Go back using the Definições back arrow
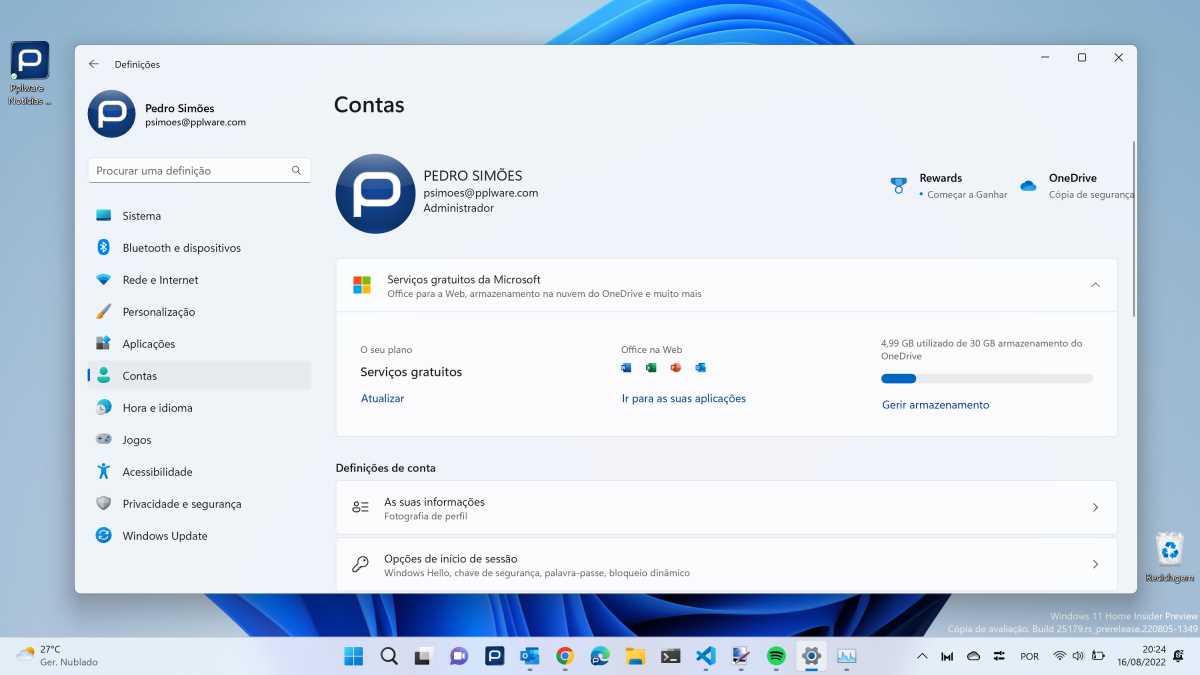1200x675 pixels. point(94,64)
